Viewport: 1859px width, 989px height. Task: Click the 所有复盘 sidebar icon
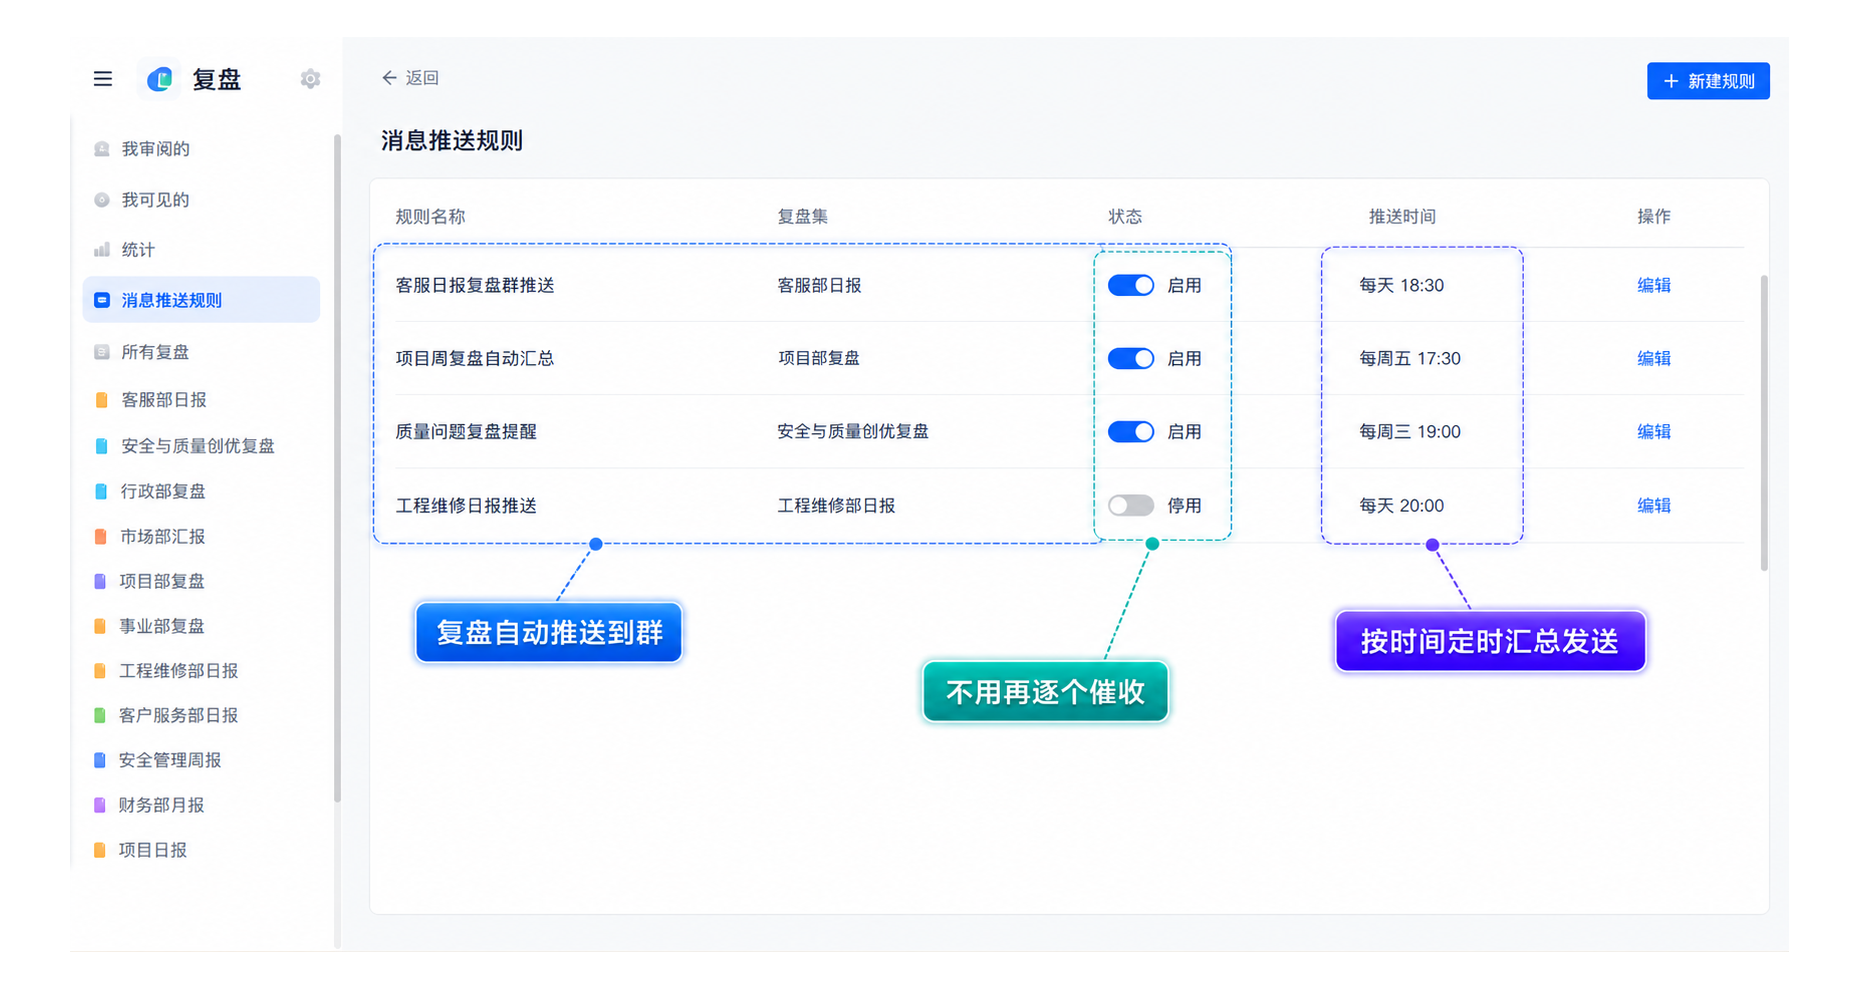click(x=102, y=352)
